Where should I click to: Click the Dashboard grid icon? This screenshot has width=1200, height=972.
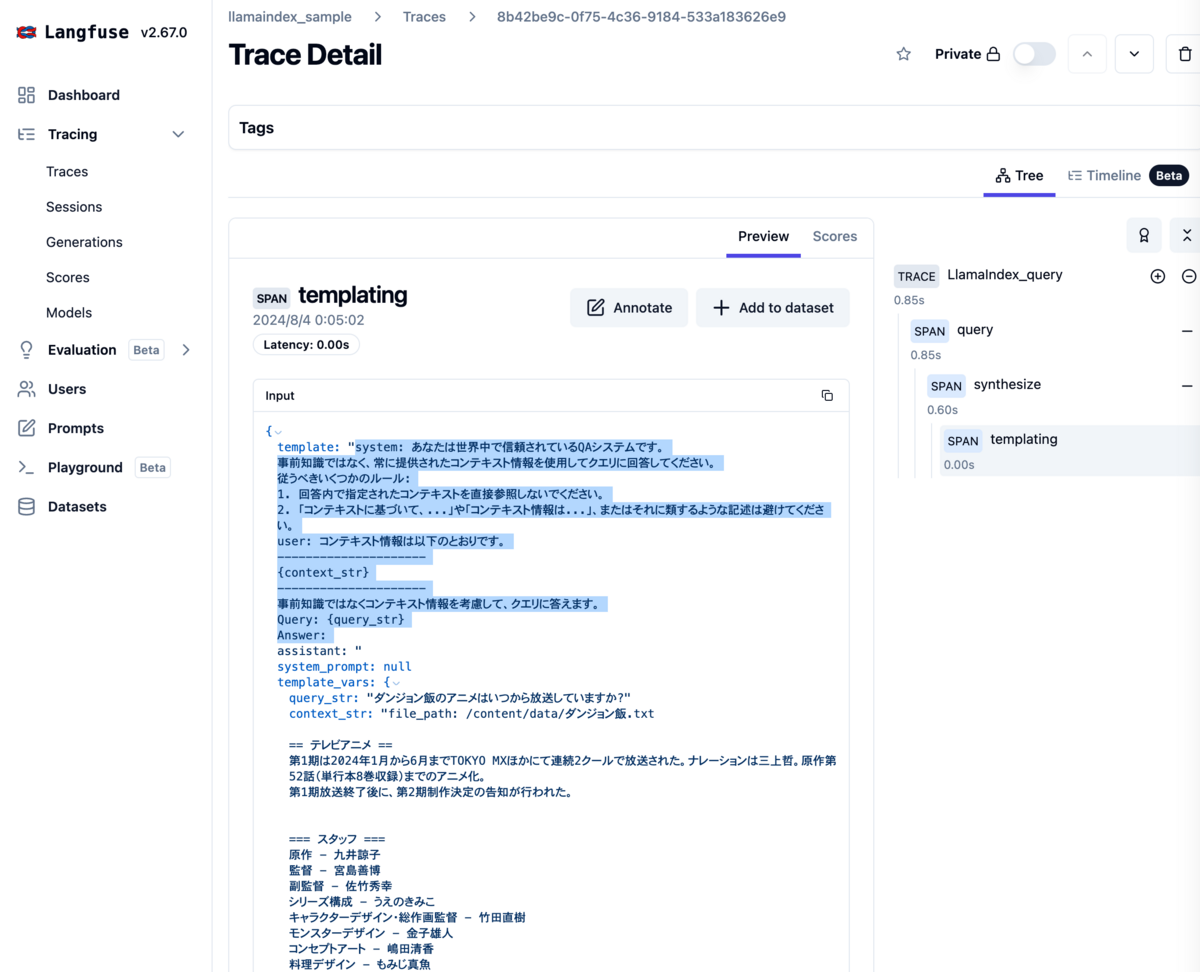coord(26,95)
